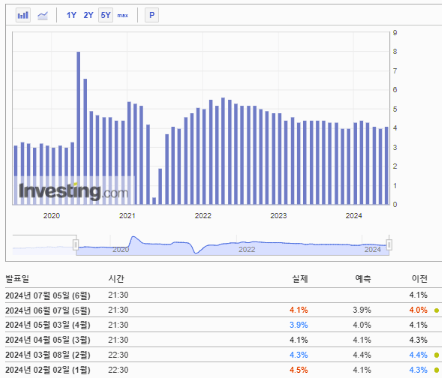
Task: Click the latest bar at far right of chart
Action: [x=387, y=166]
